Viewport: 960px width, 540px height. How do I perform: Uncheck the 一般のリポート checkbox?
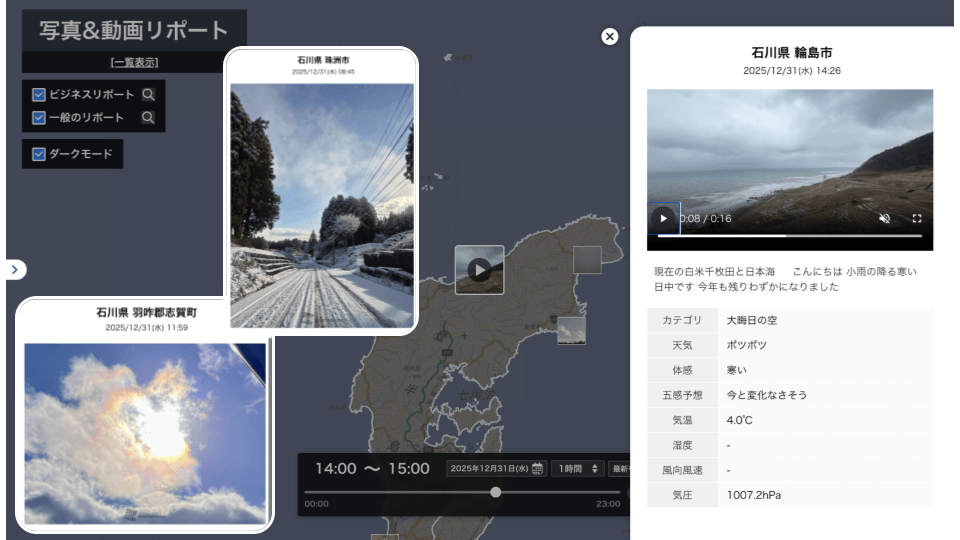(x=39, y=118)
